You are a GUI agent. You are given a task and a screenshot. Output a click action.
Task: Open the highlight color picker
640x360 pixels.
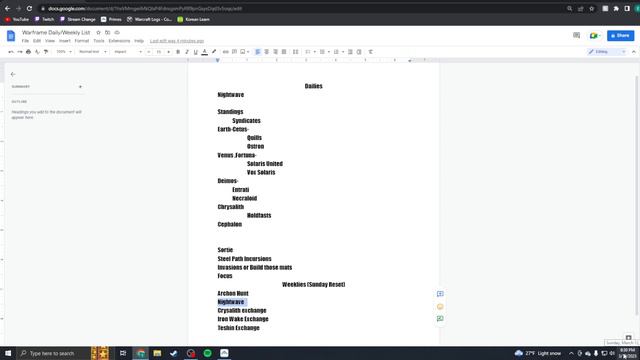[213, 52]
